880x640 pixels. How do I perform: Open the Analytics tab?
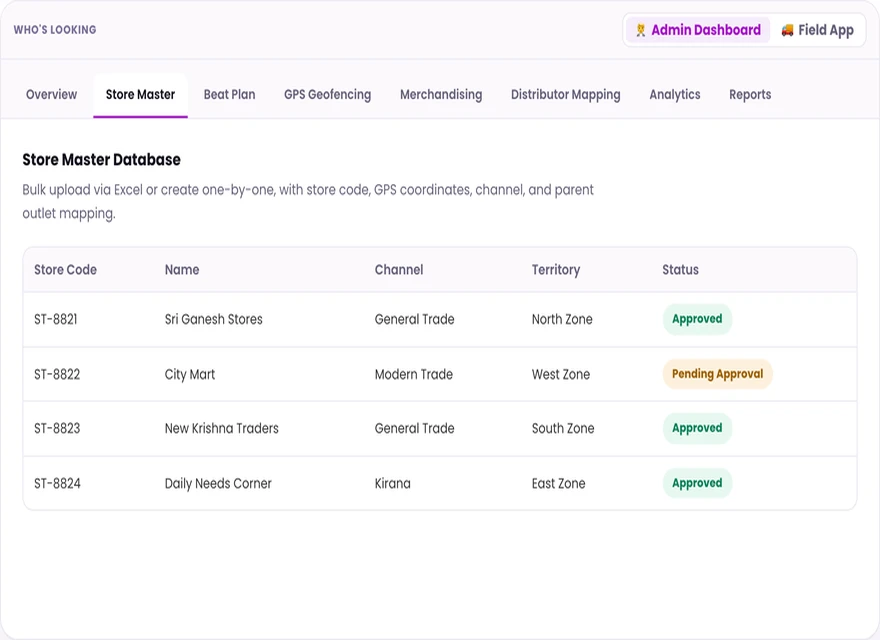(x=675, y=94)
